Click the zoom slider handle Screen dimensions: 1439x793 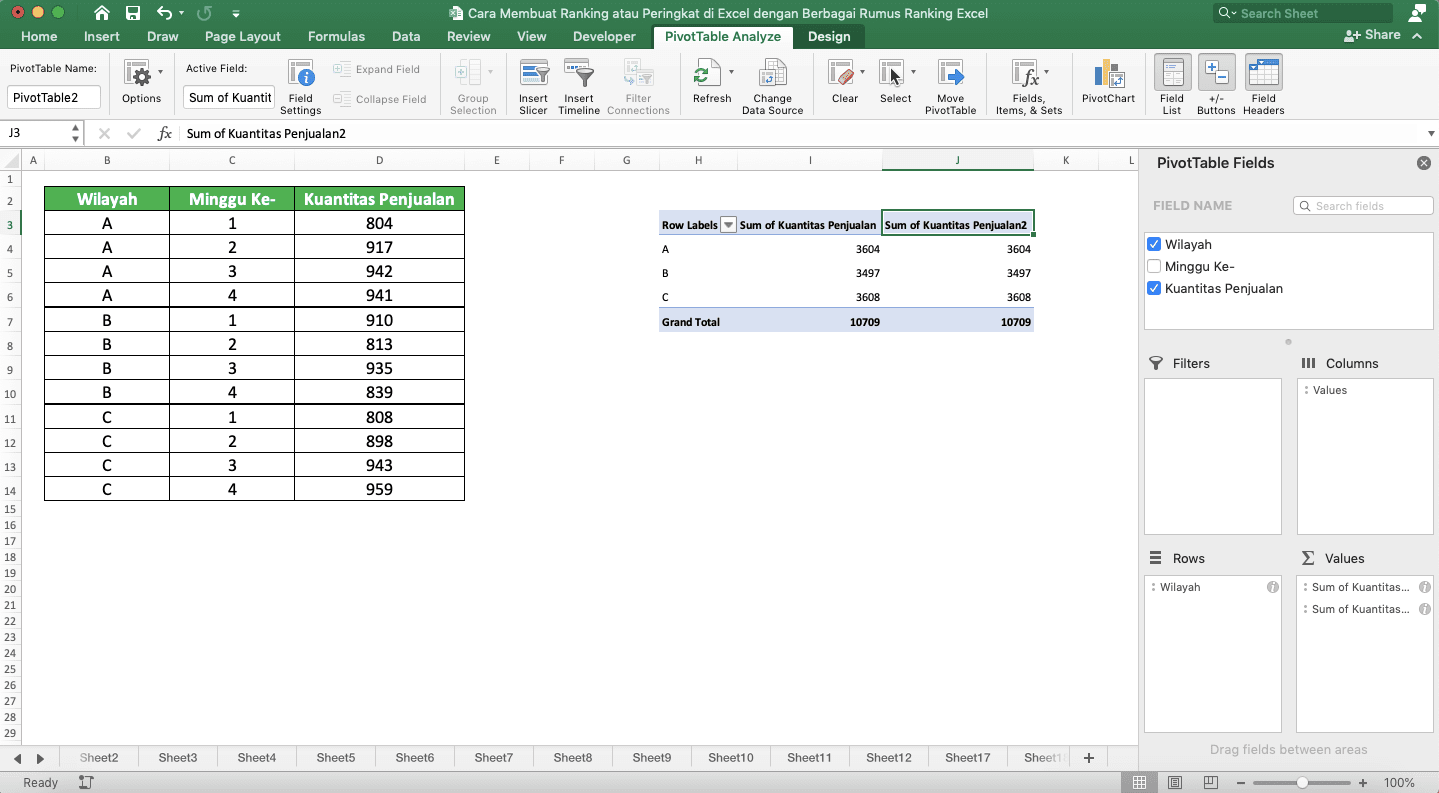tap(1302, 783)
